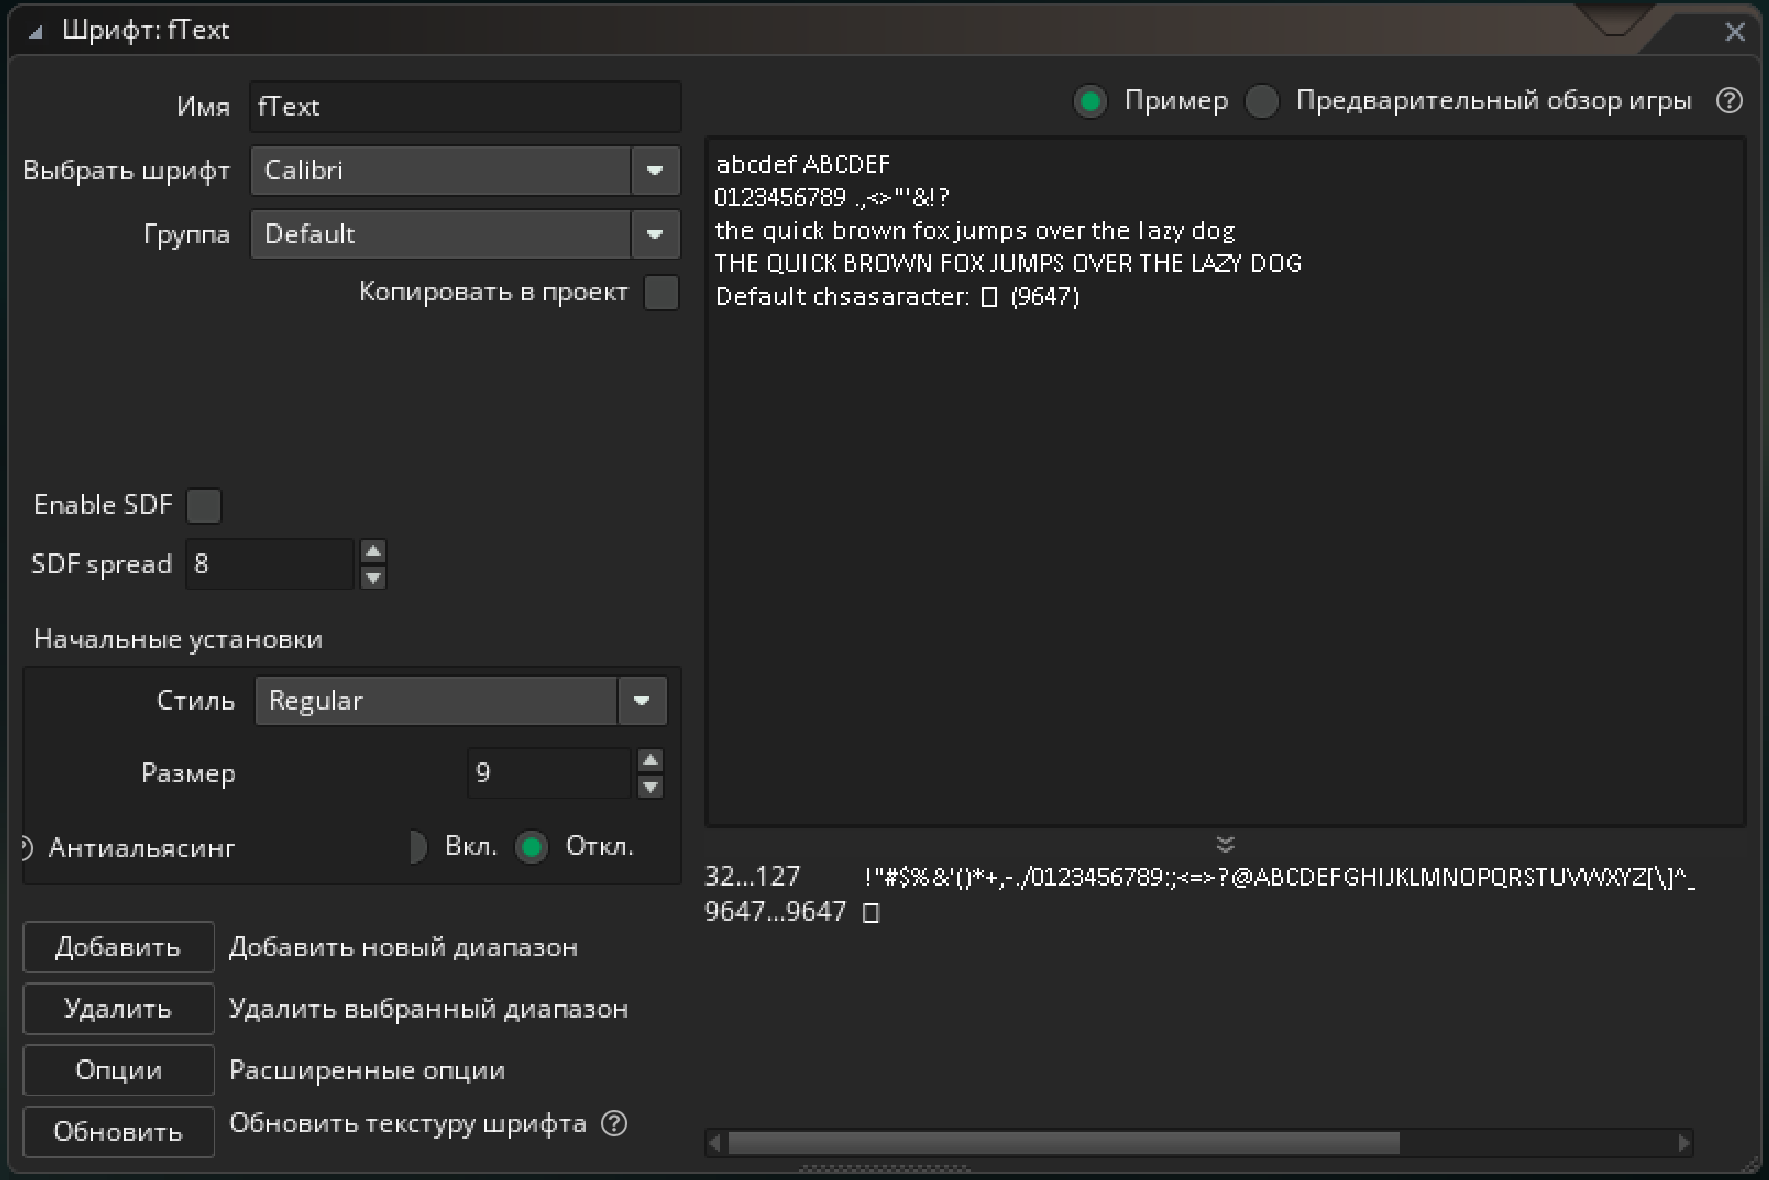The image size is (1769, 1180).
Task: Click the horizontal scrollbar under character ranges
Action: pos(1063,1143)
